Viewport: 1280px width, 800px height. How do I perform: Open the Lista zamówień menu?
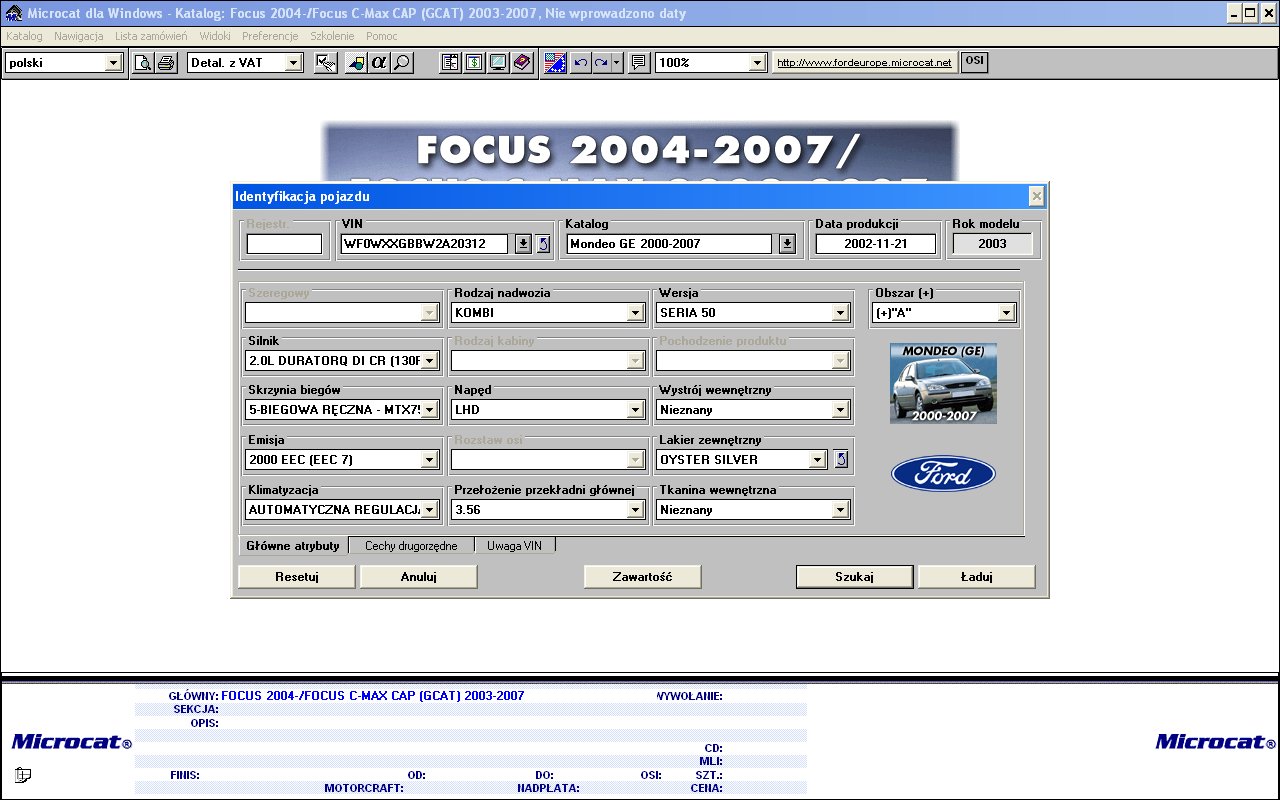pyautogui.click(x=151, y=36)
